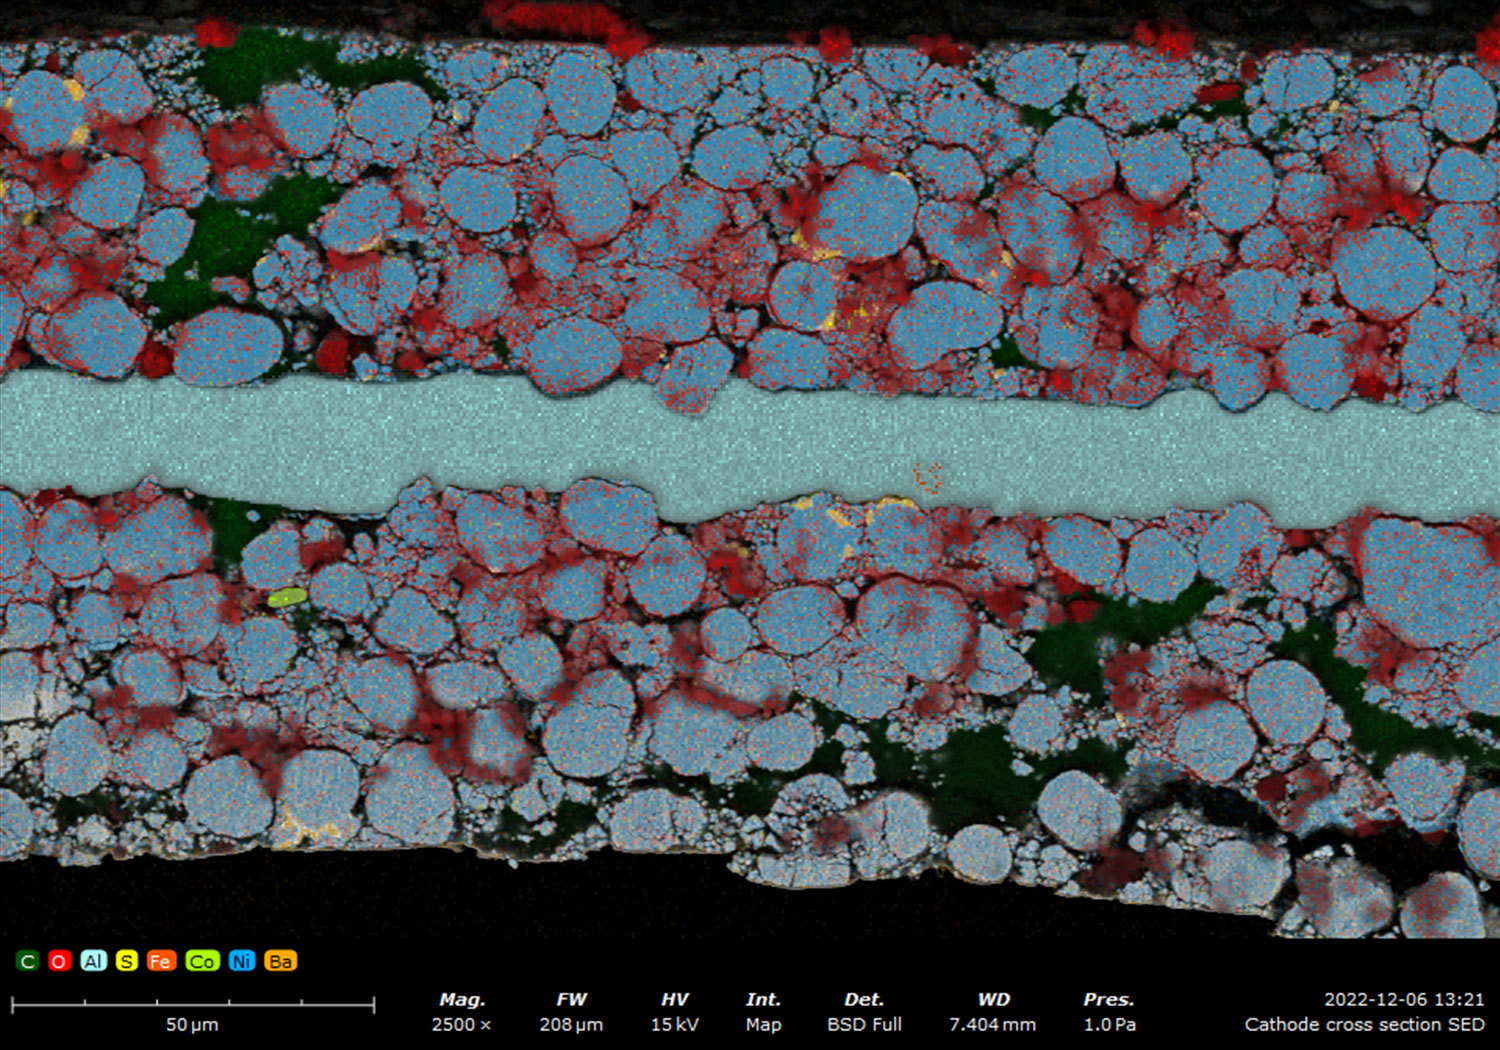
Task: Click the field width value 208 µm
Action: pyautogui.click(x=571, y=1025)
